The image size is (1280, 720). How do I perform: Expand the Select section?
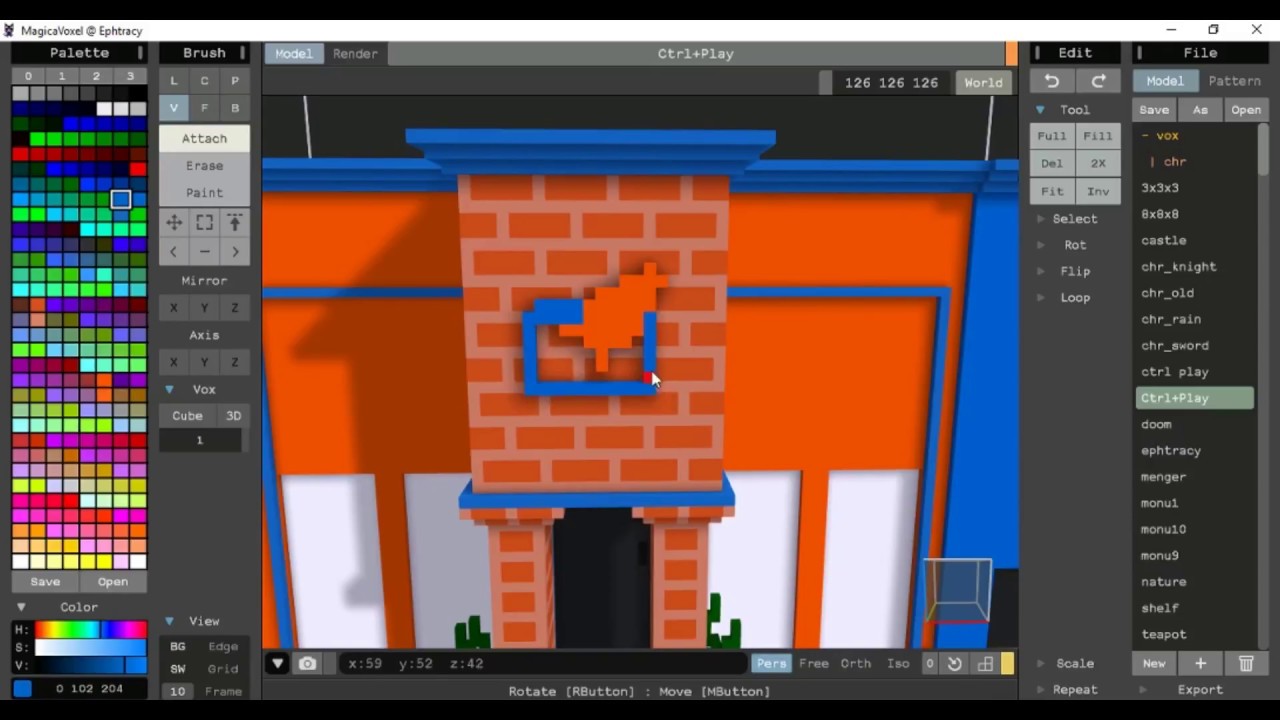[x=1040, y=218]
